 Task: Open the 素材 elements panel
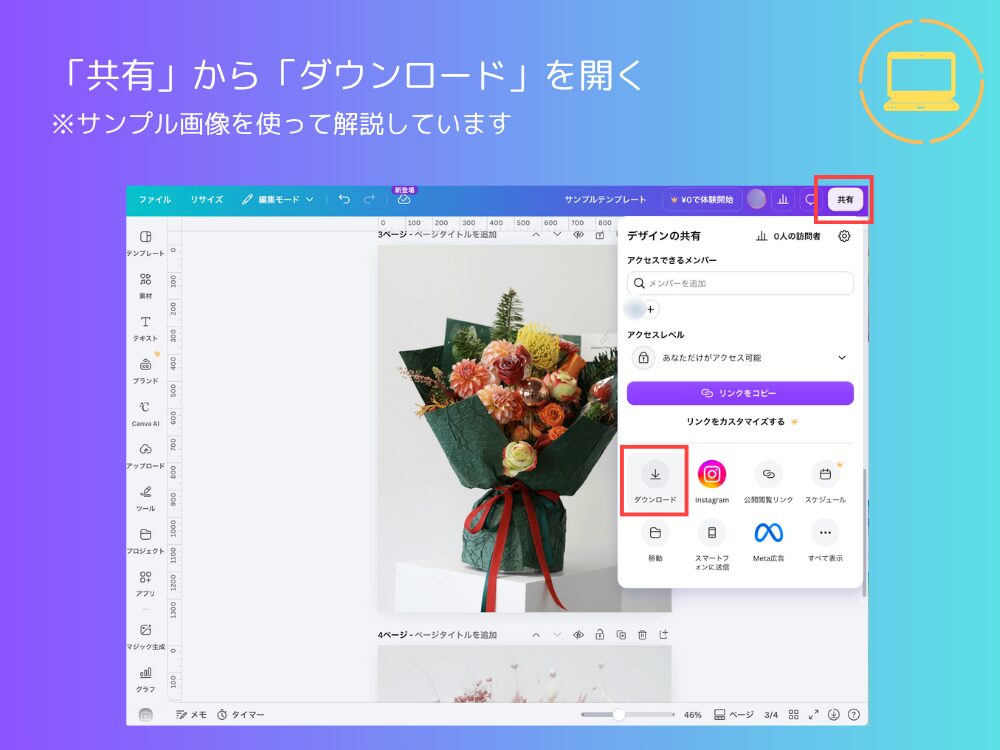click(145, 286)
